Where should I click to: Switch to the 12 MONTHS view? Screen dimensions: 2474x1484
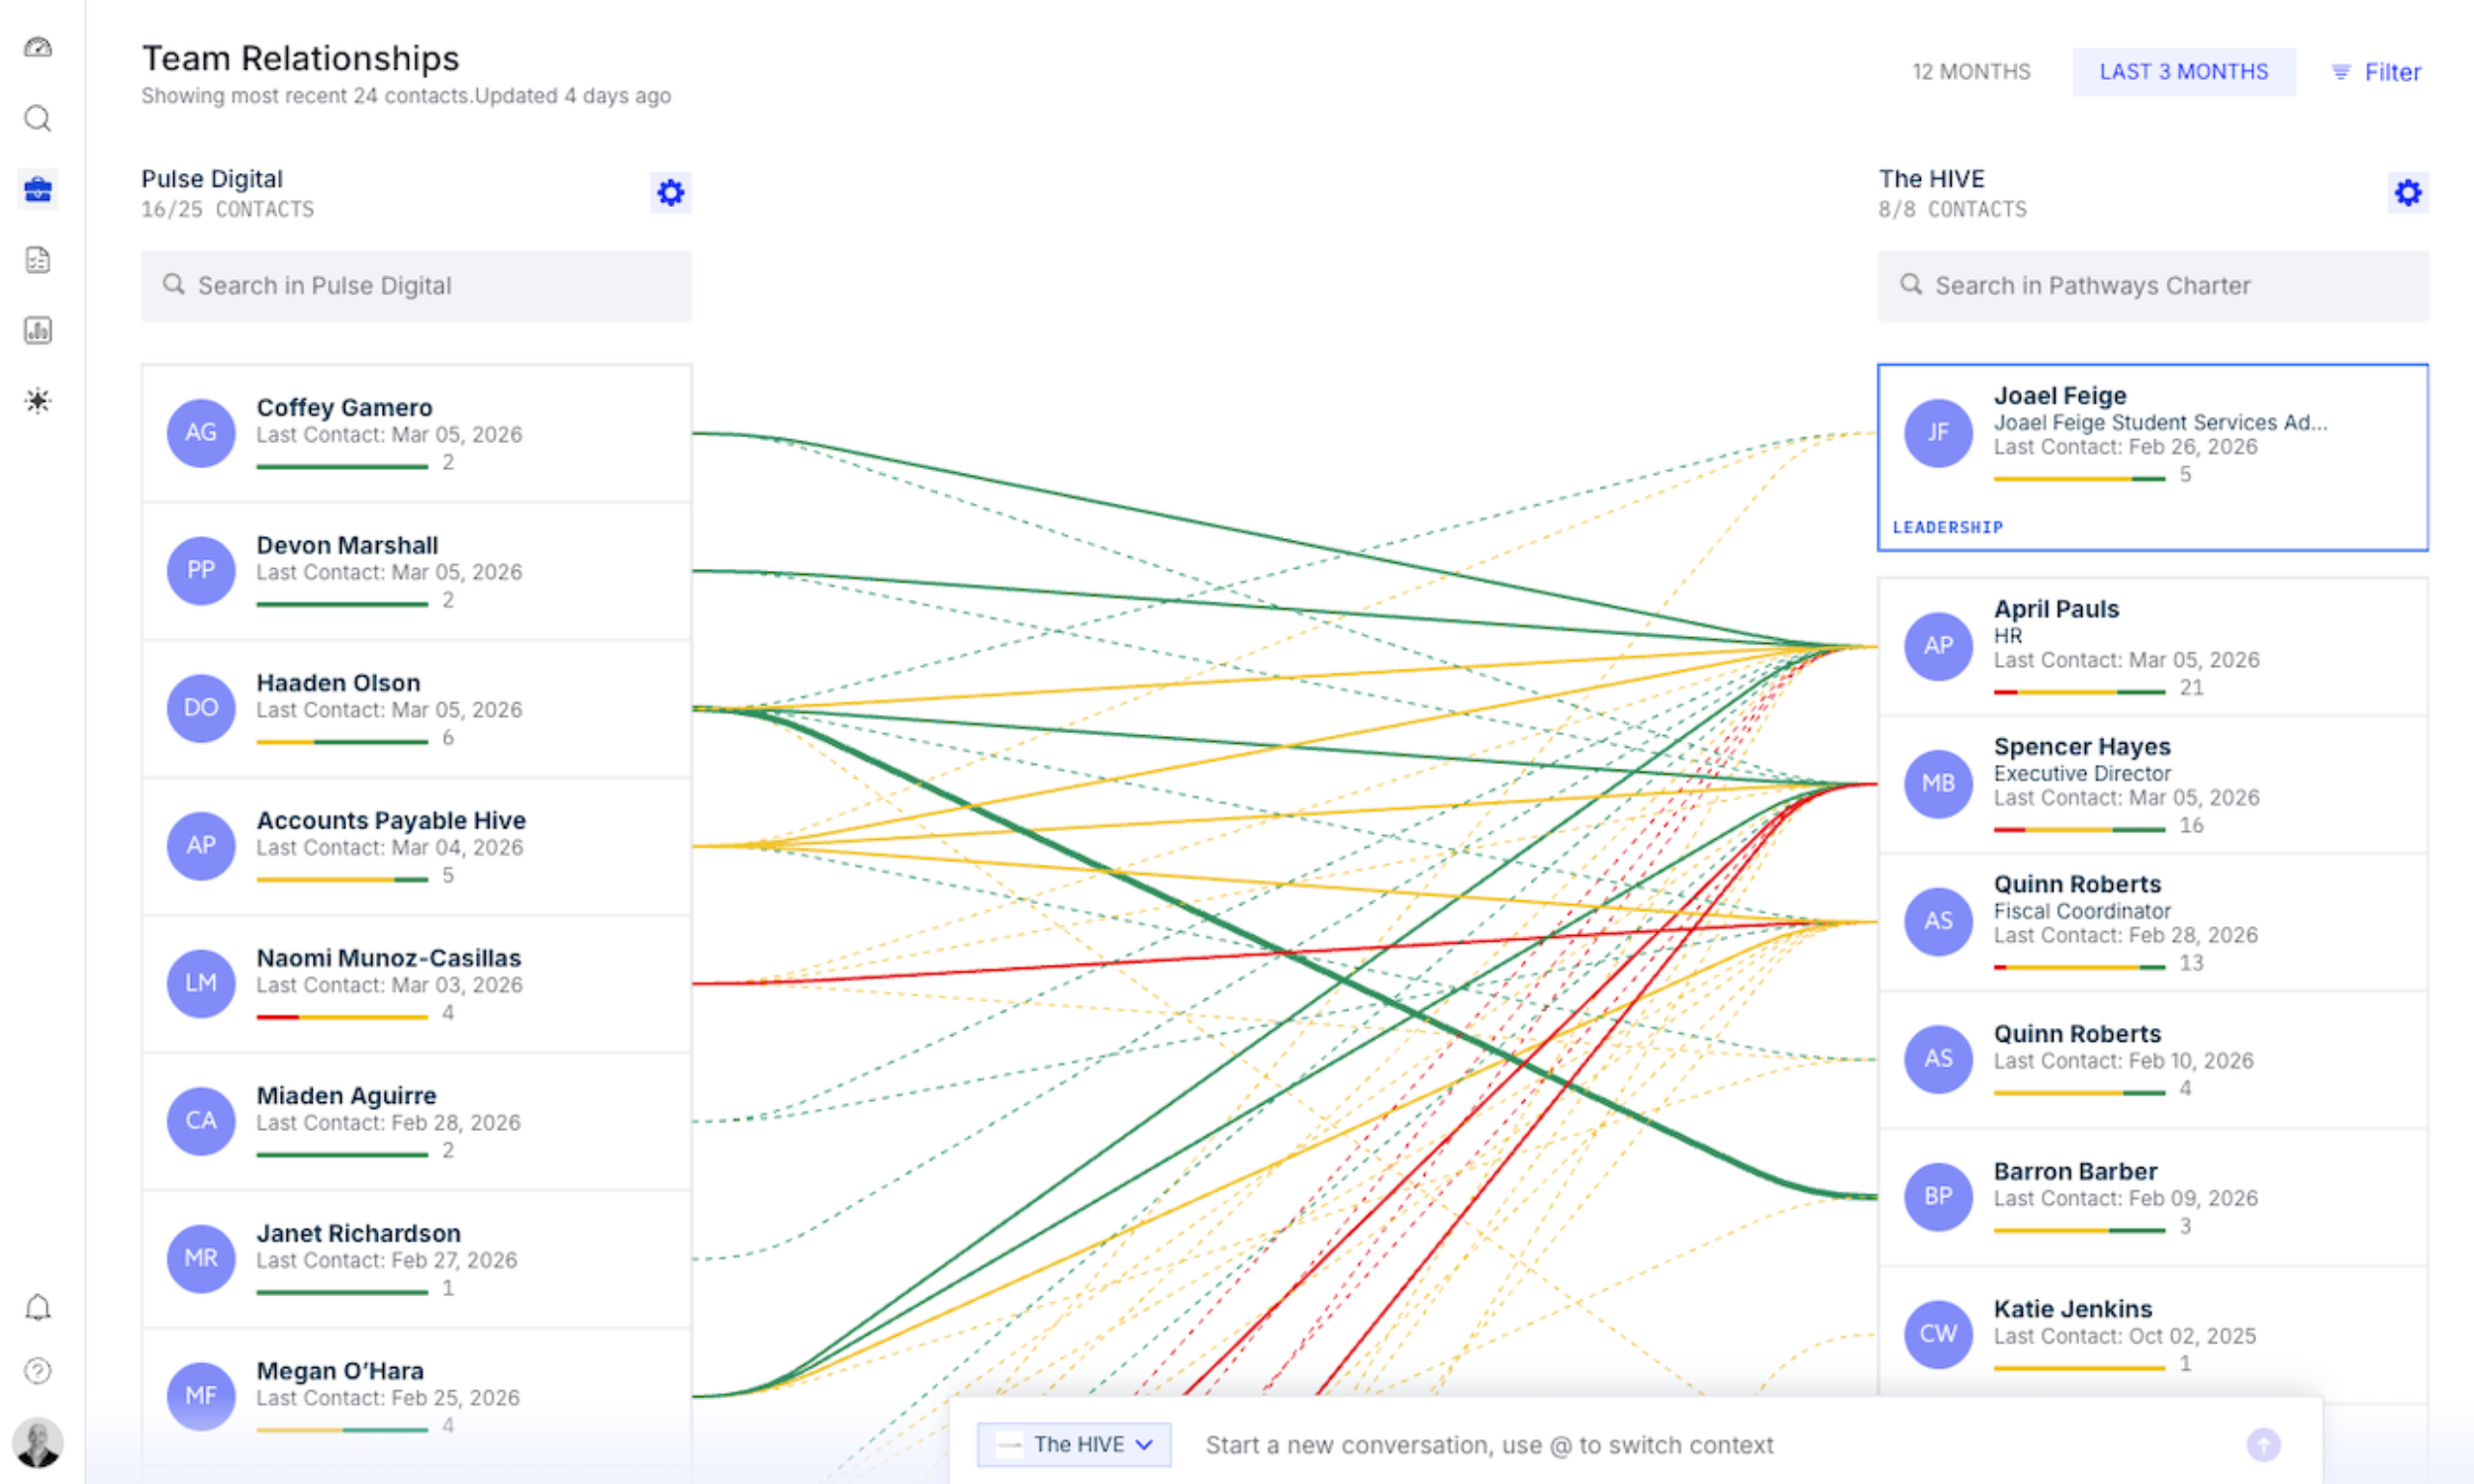pyautogui.click(x=1970, y=72)
